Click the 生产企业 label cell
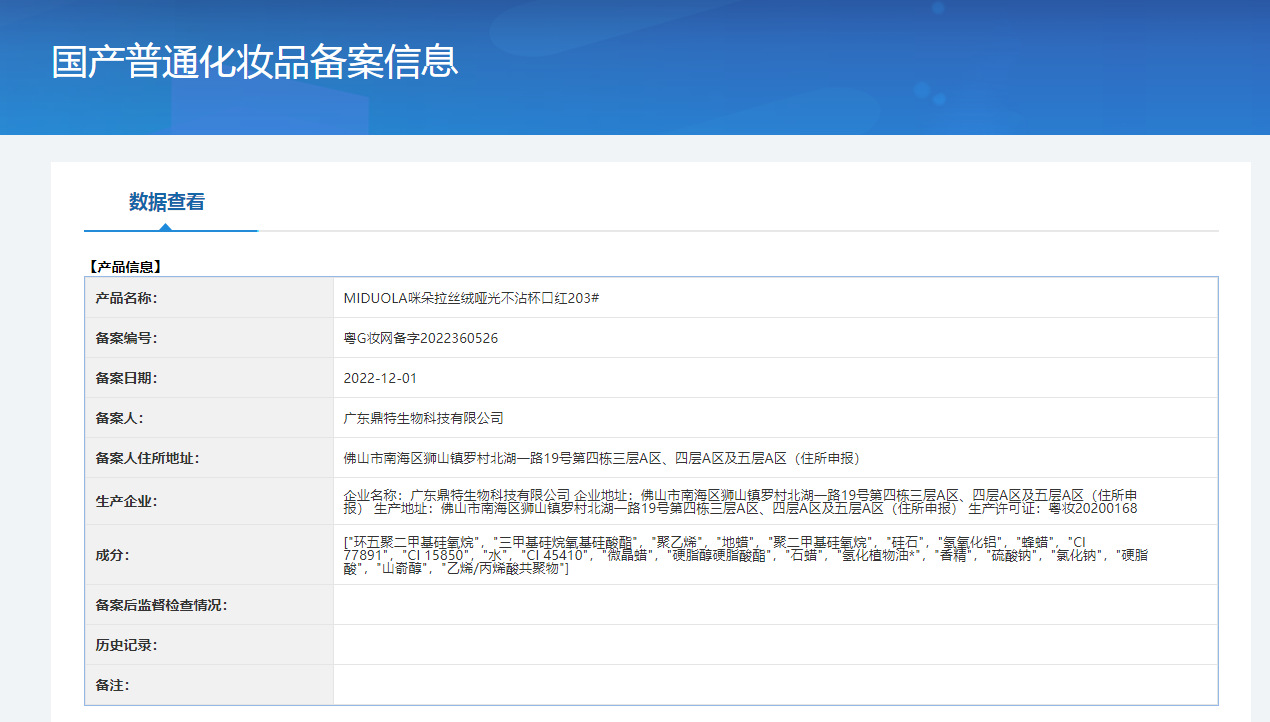The width and height of the screenshot is (1270, 722). click(x=209, y=501)
